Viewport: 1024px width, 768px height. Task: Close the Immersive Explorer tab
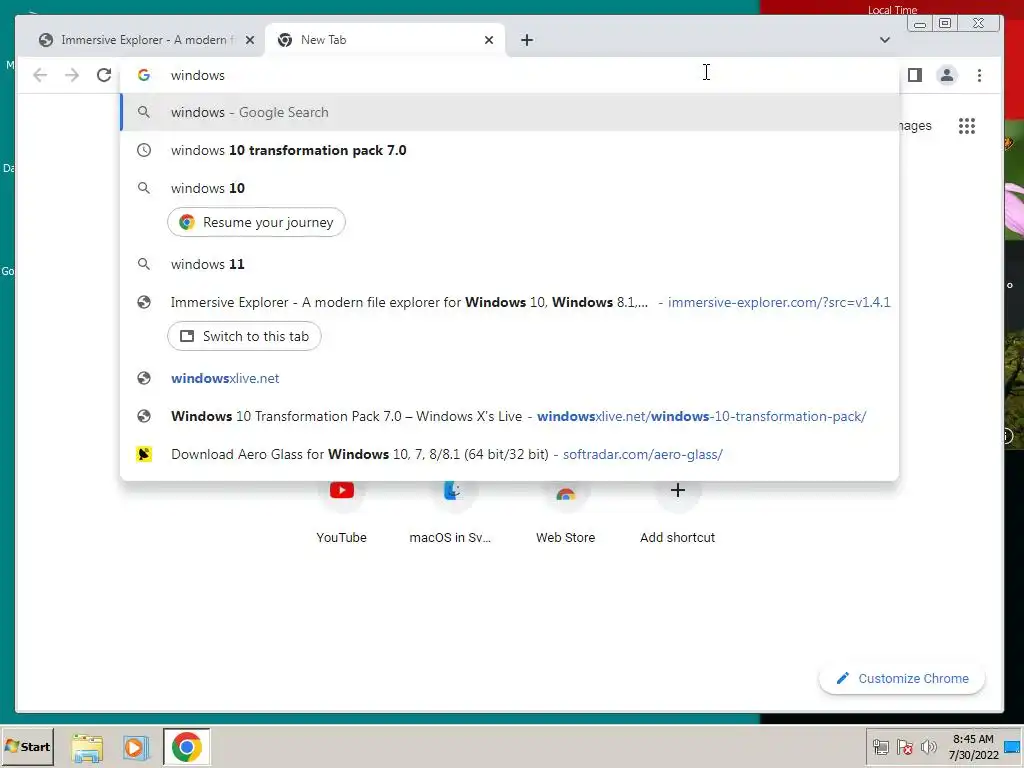(249, 40)
